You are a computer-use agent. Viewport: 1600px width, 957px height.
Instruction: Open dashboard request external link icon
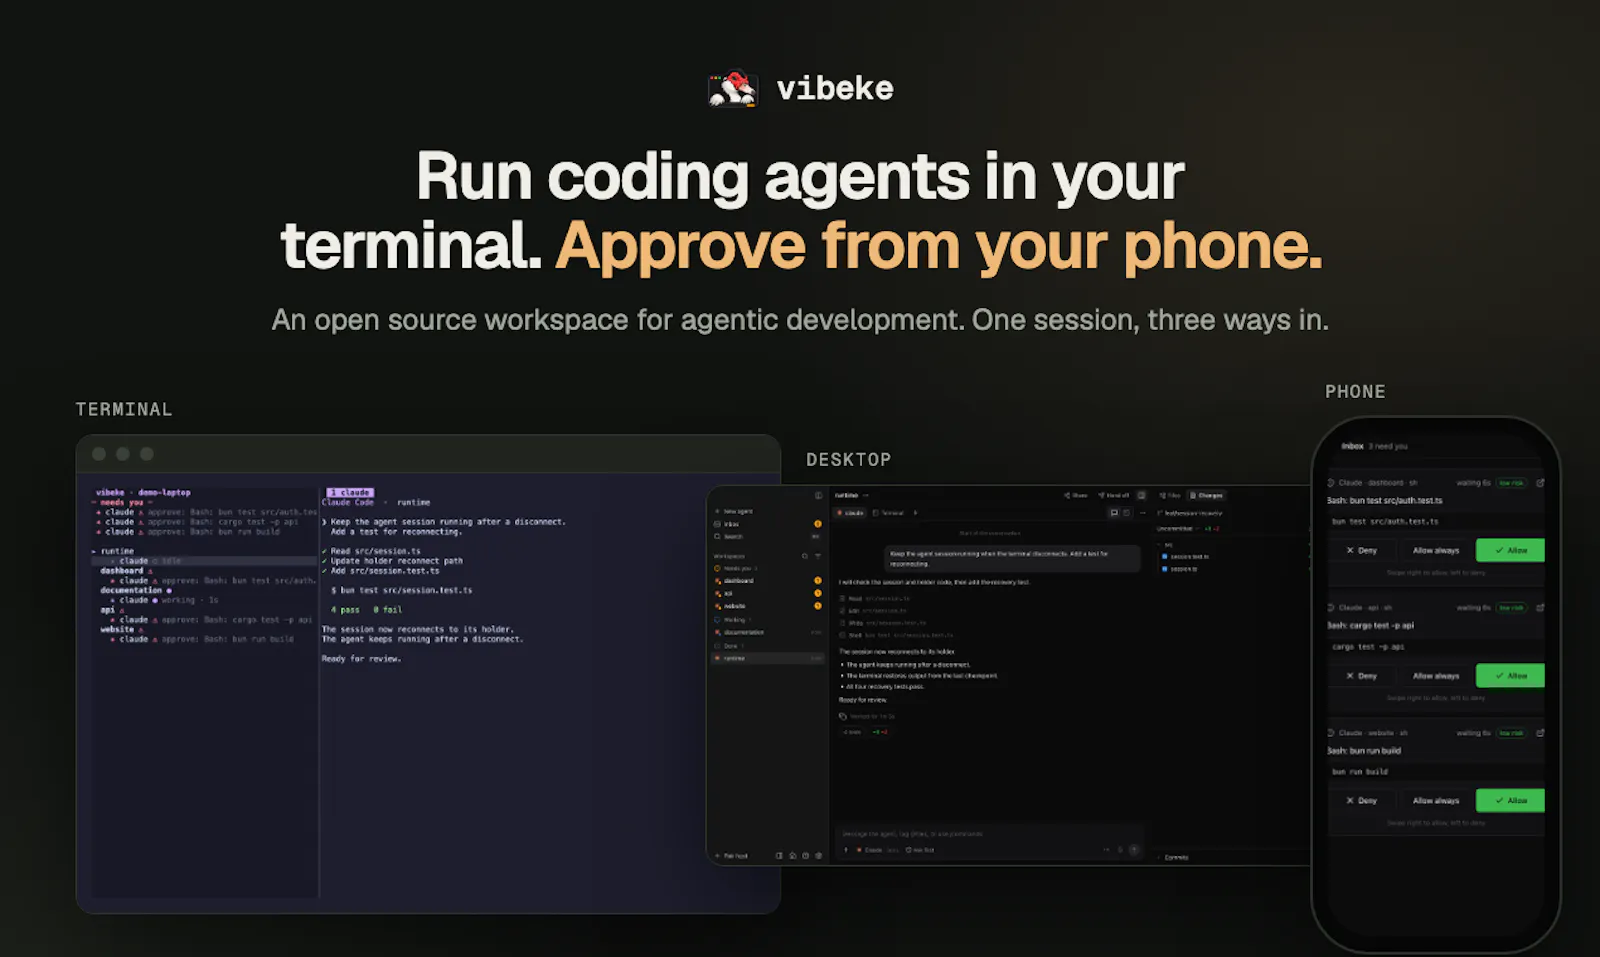coord(1540,482)
